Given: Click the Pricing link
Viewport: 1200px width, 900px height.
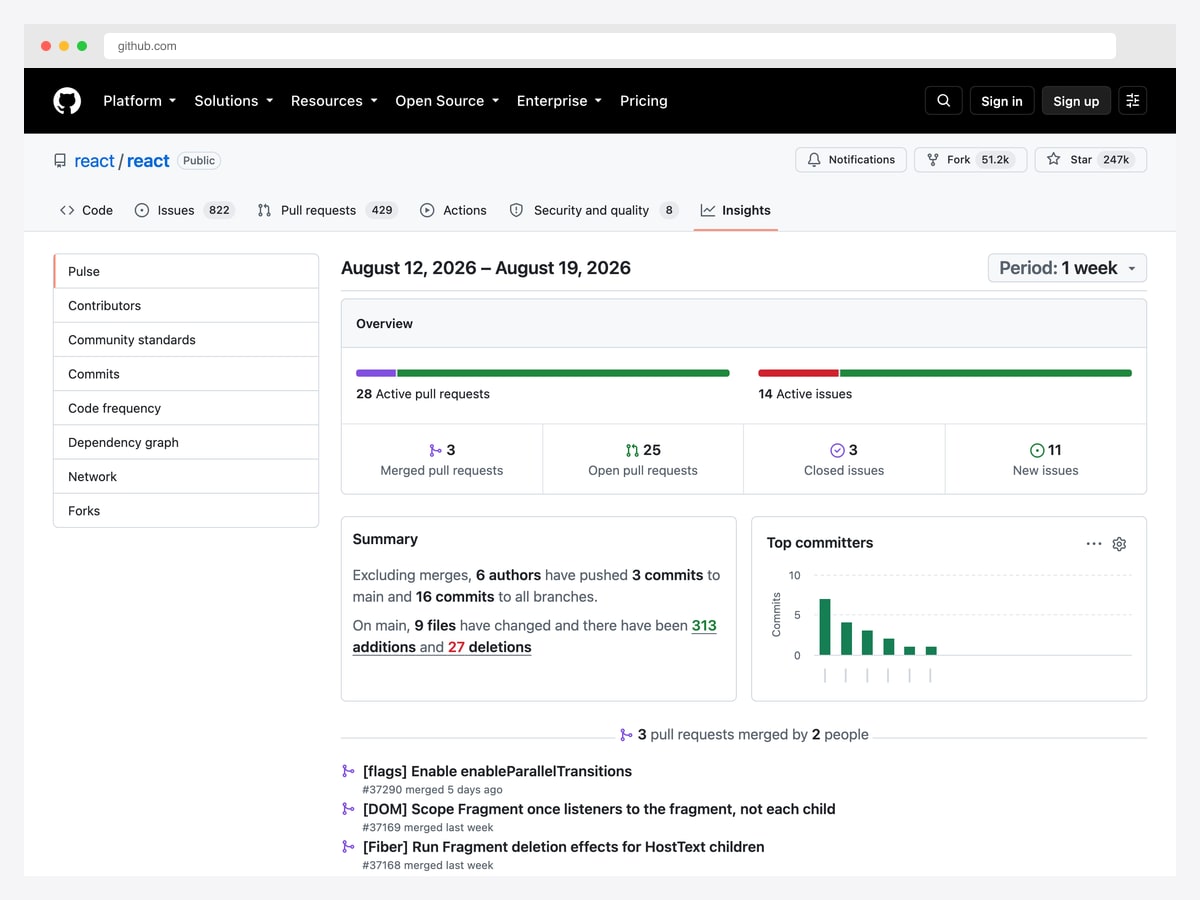Looking at the screenshot, I should (643, 101).
